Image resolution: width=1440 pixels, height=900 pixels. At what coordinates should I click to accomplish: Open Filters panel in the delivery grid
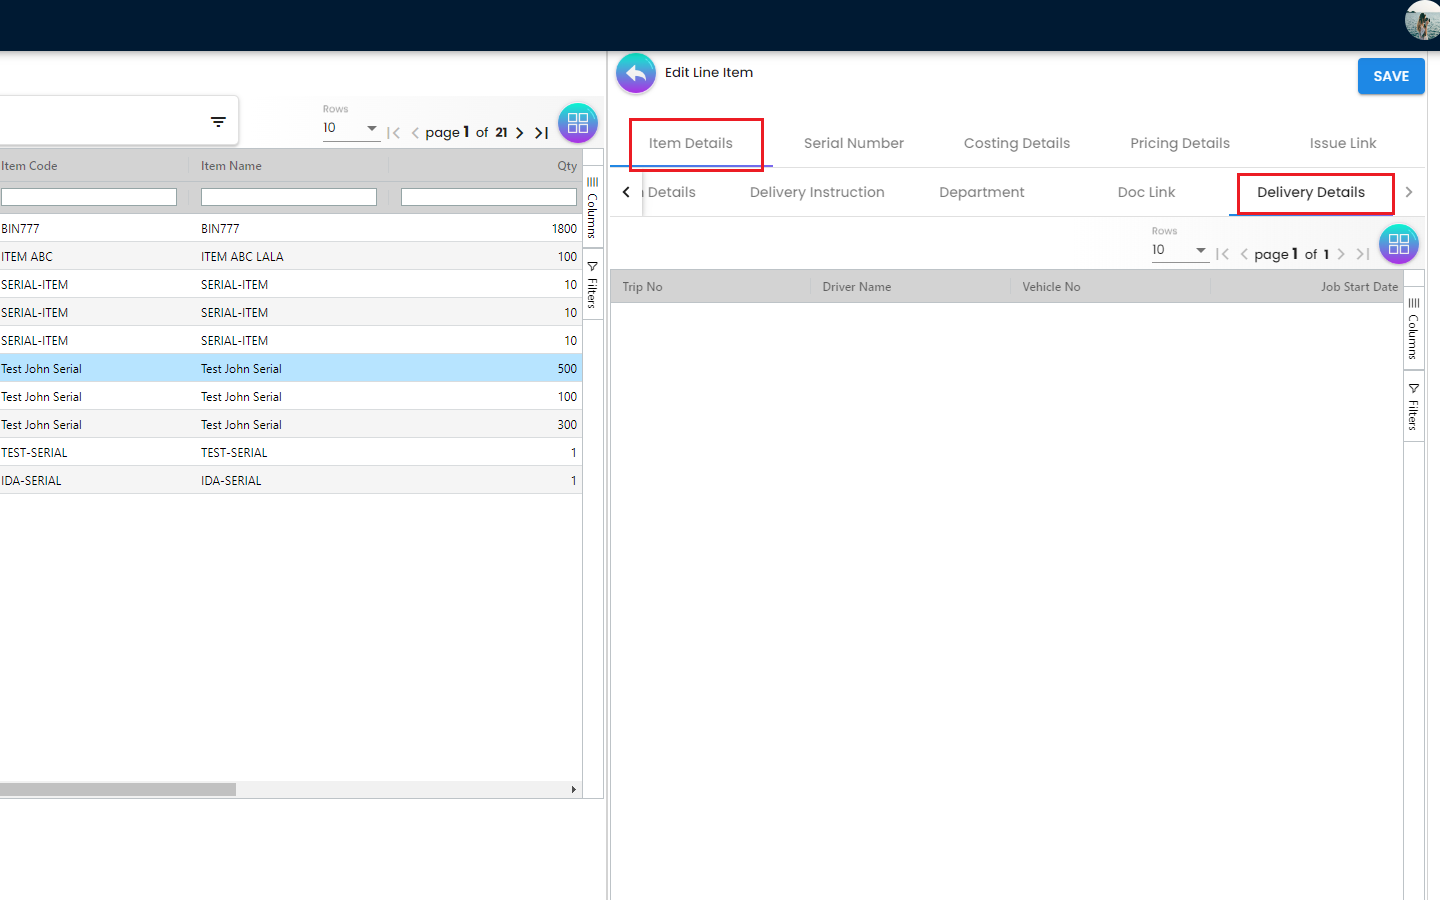click(1413, 406)
